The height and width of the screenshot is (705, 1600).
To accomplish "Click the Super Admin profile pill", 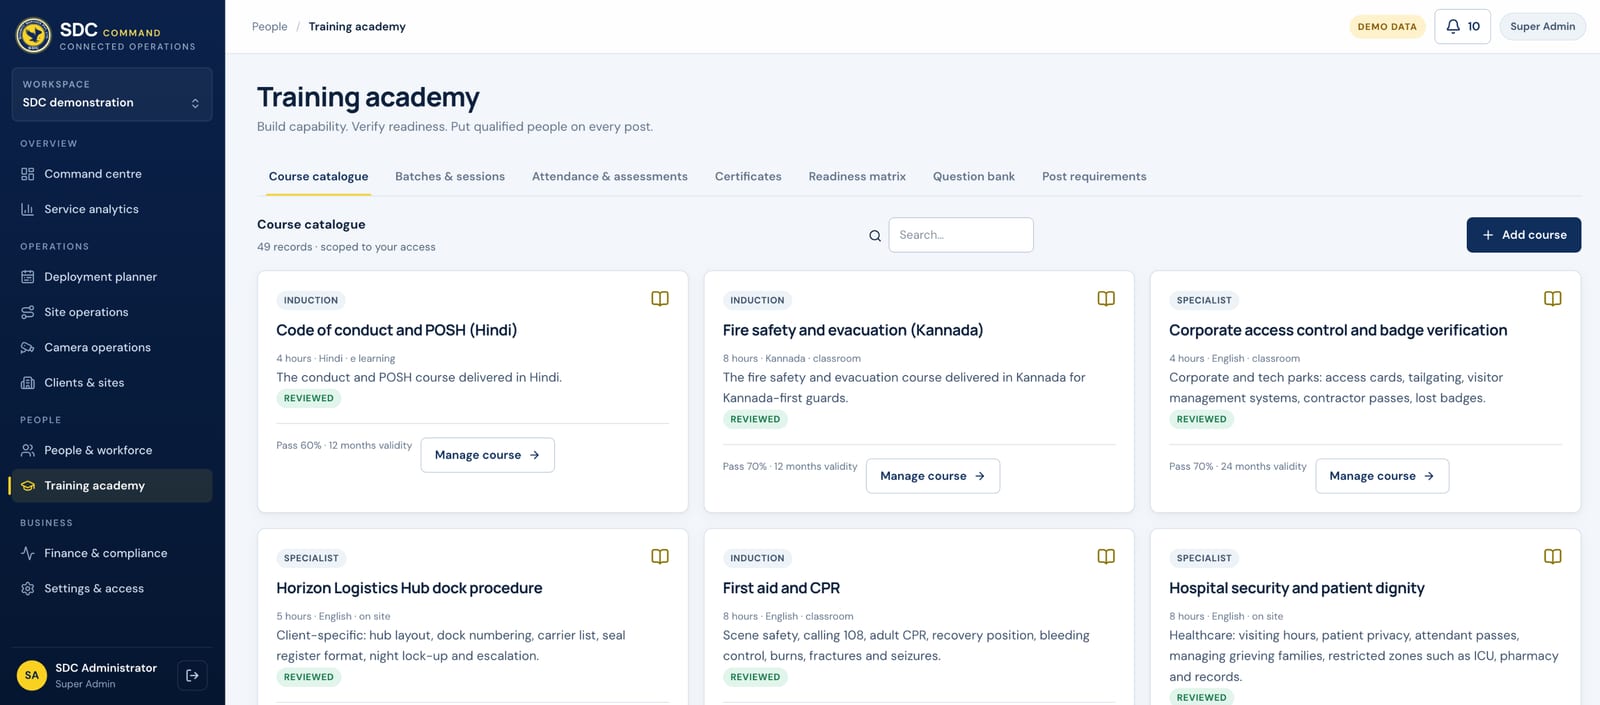I will (1542, 27).
